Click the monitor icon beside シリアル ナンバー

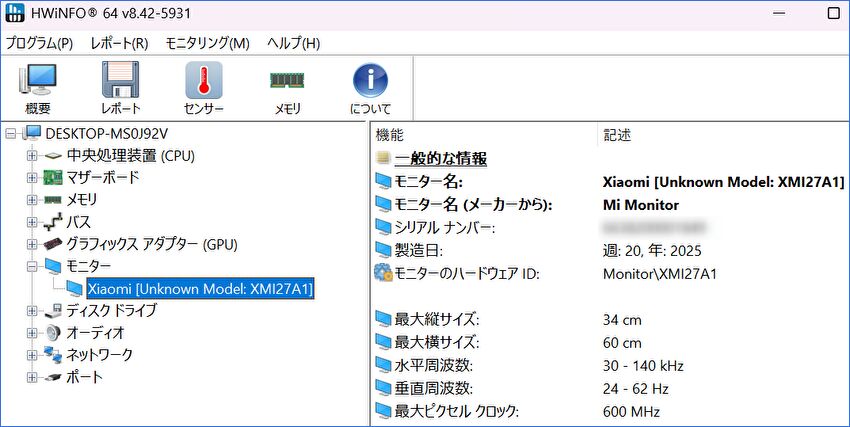(x=383, y=228)
